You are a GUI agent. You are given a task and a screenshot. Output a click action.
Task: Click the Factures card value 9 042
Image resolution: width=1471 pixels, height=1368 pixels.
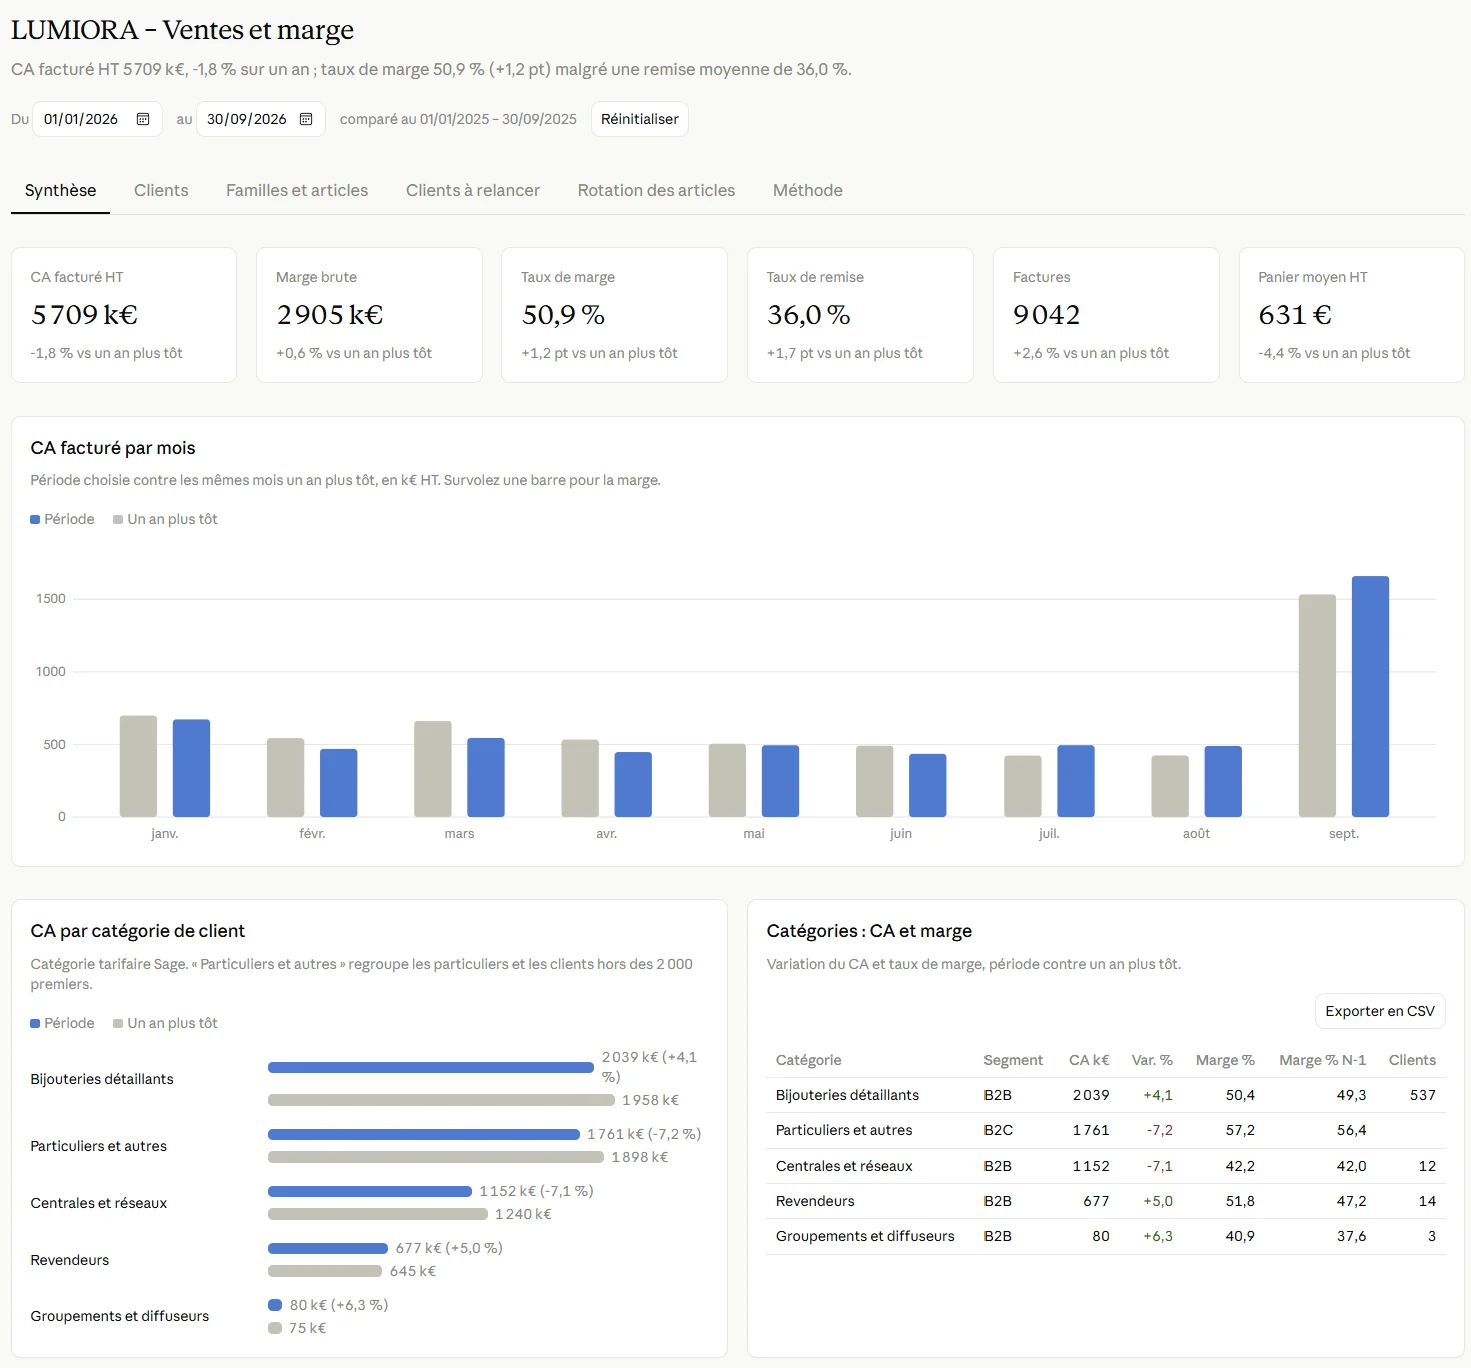click(x=1047, y=315)
